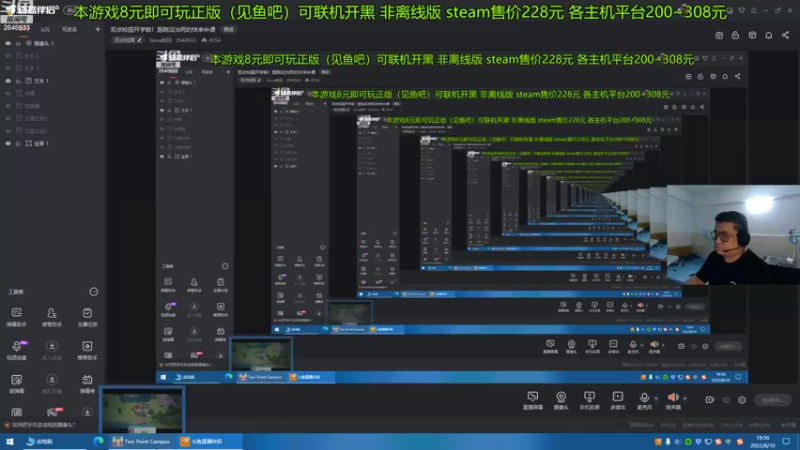Click the calendar icon in top-right toolbar
800x450 pixels.
click(719, 35)
